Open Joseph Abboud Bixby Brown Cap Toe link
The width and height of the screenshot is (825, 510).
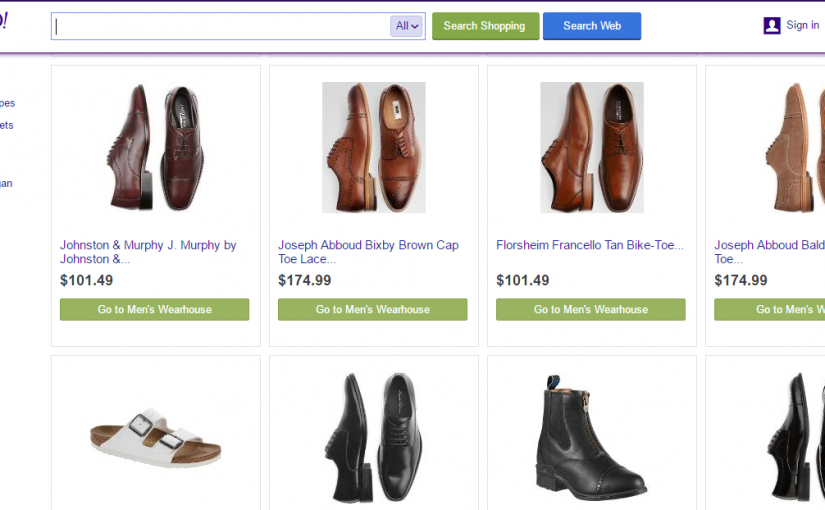tap(368, 252)
